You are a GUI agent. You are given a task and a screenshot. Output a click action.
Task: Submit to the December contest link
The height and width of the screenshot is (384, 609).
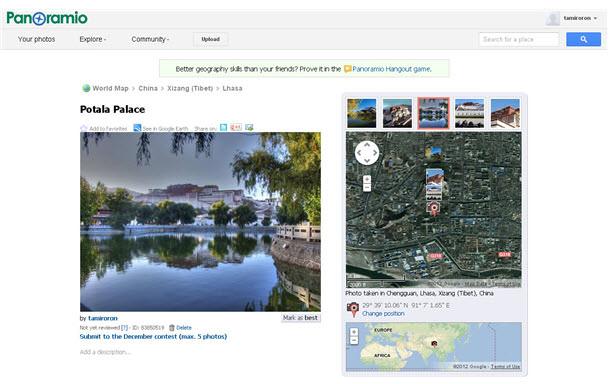[153, 337]
